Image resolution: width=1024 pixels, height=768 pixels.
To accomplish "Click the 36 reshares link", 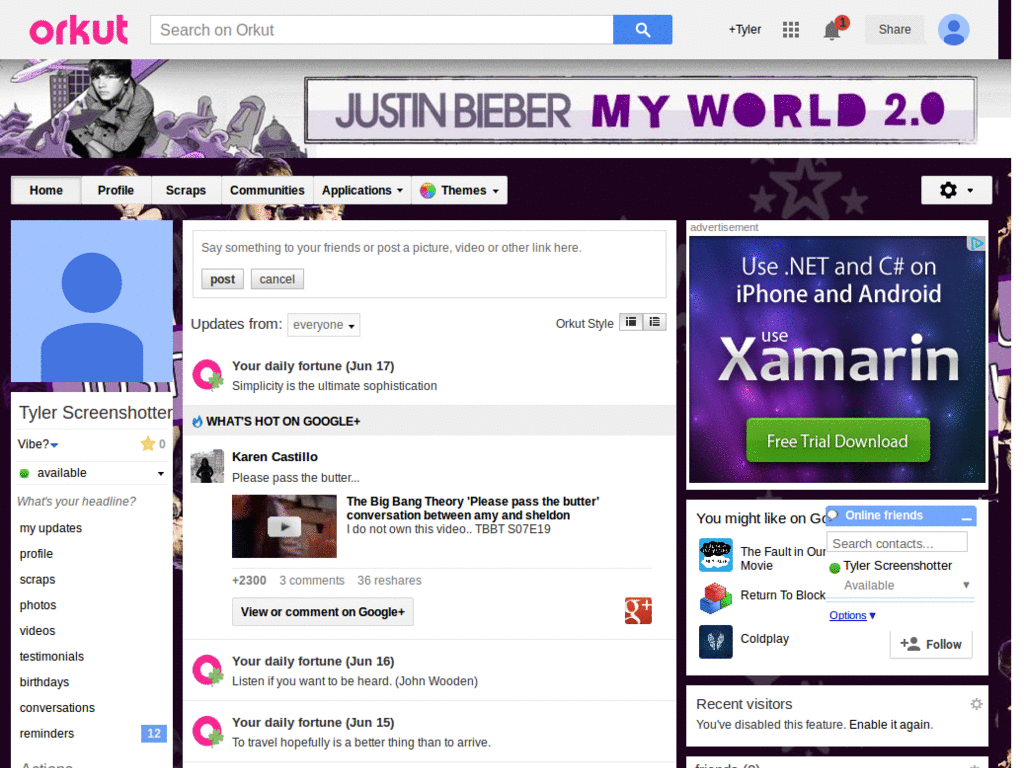I will point(389,581).
